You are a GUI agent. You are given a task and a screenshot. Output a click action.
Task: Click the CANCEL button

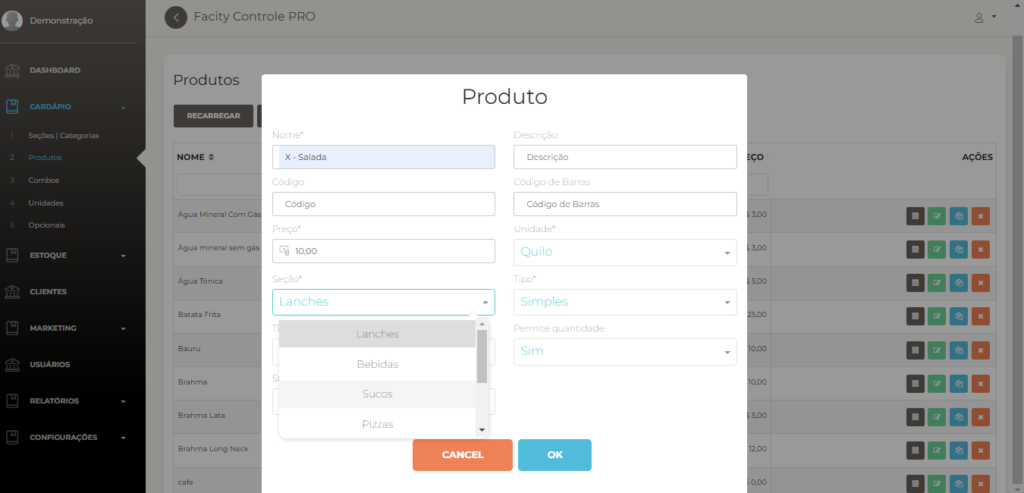(x=462, y=455)
